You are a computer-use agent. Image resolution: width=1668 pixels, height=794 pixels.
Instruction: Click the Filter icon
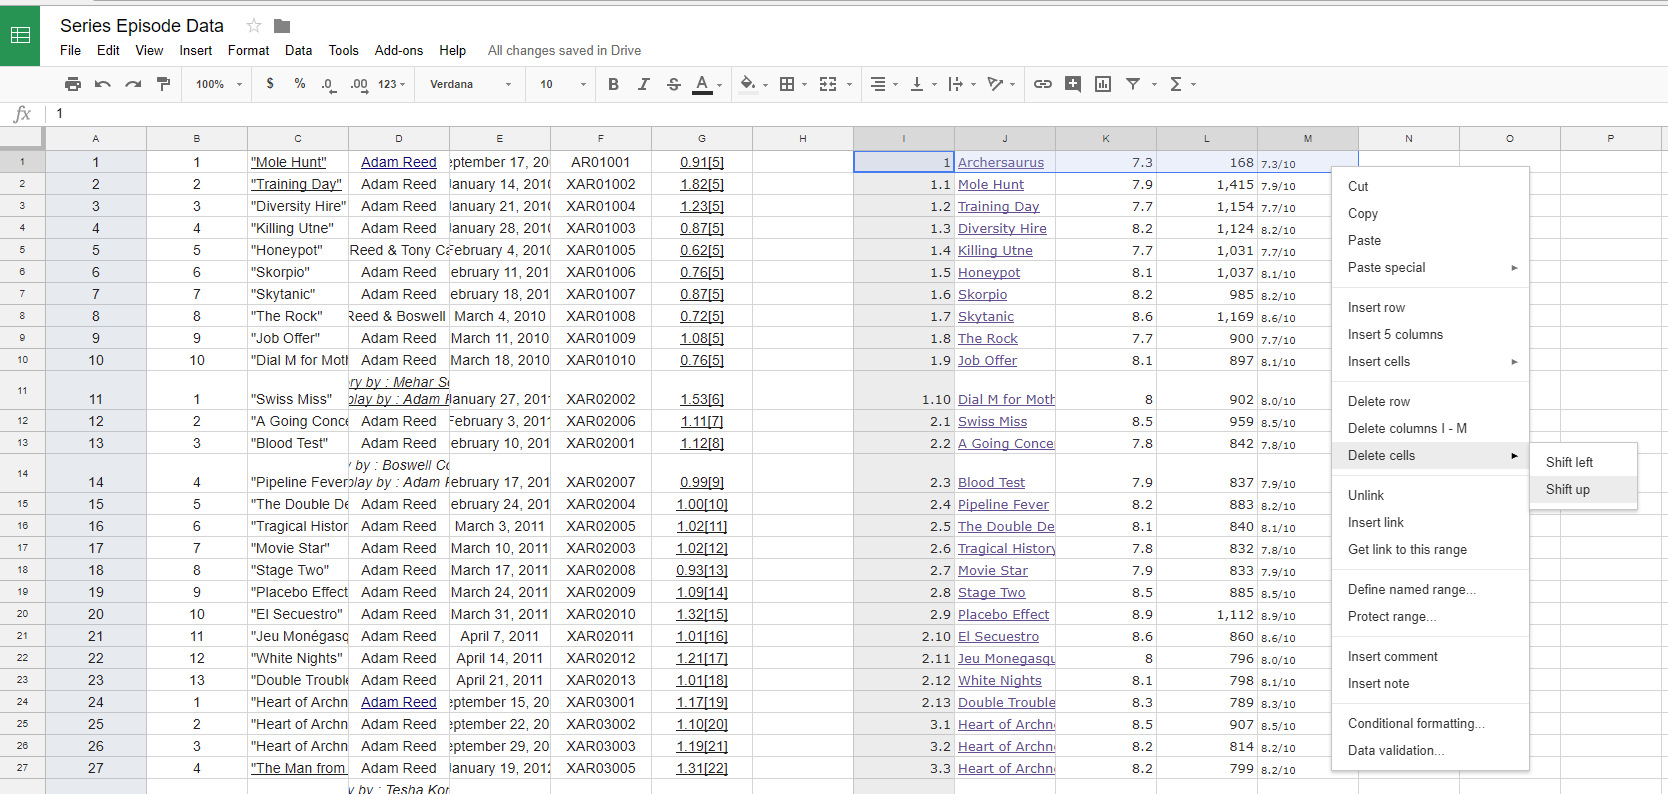tap(1132, 84)
